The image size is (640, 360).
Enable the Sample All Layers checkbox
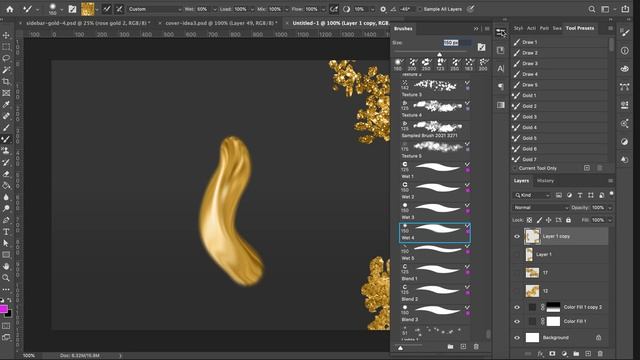419,9
